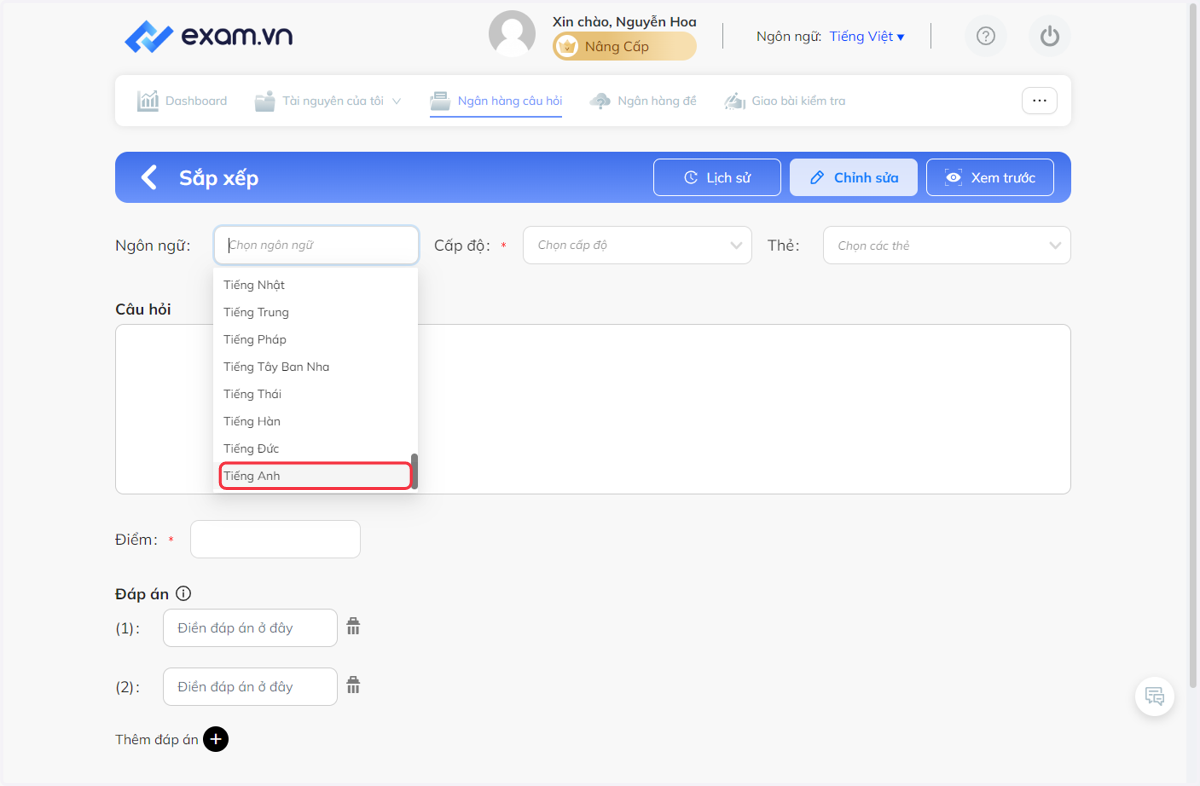Viewport: 1200px width, 786px height.
Task: Click the Chỉnh sửa edit button
Action: coord(853,178)
